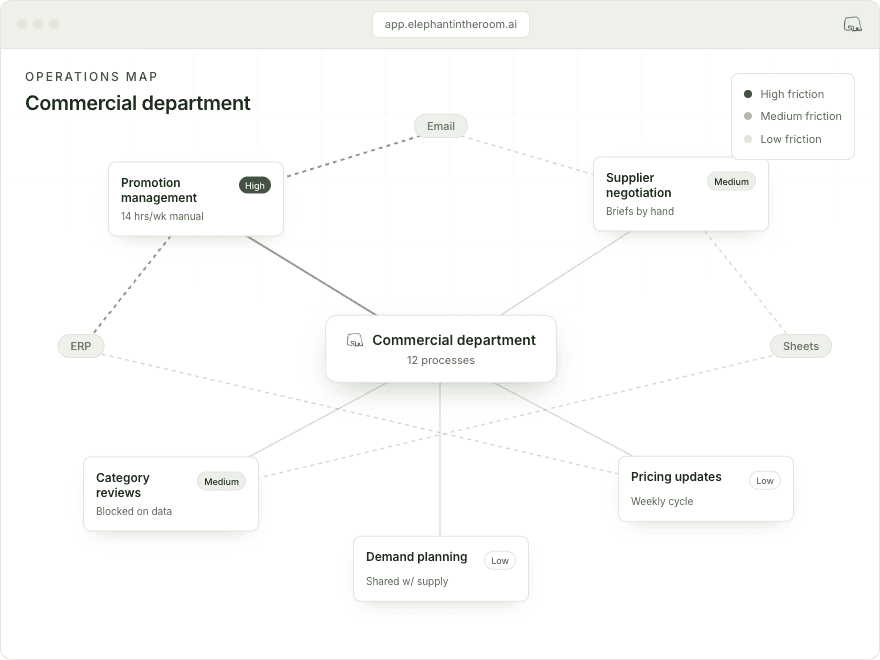Click elephant icon in Commercial department node
The width and height of the screenshot is (880, 660).
click(x=355, y=340)
